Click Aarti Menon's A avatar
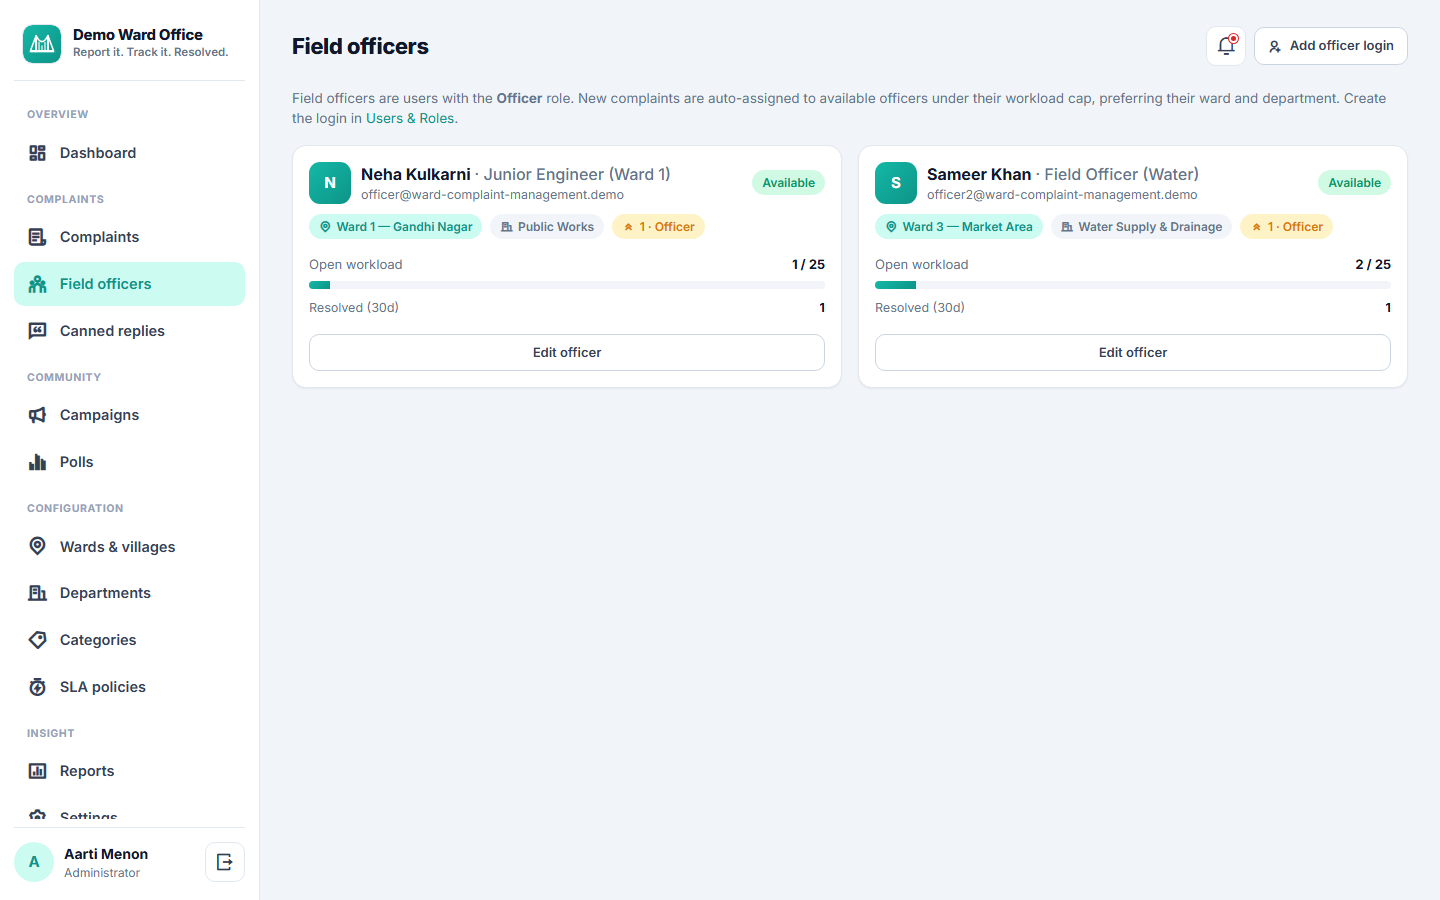Image resolution: width=1440 pixels, height=900 pixels. click(x=34, y=862)
